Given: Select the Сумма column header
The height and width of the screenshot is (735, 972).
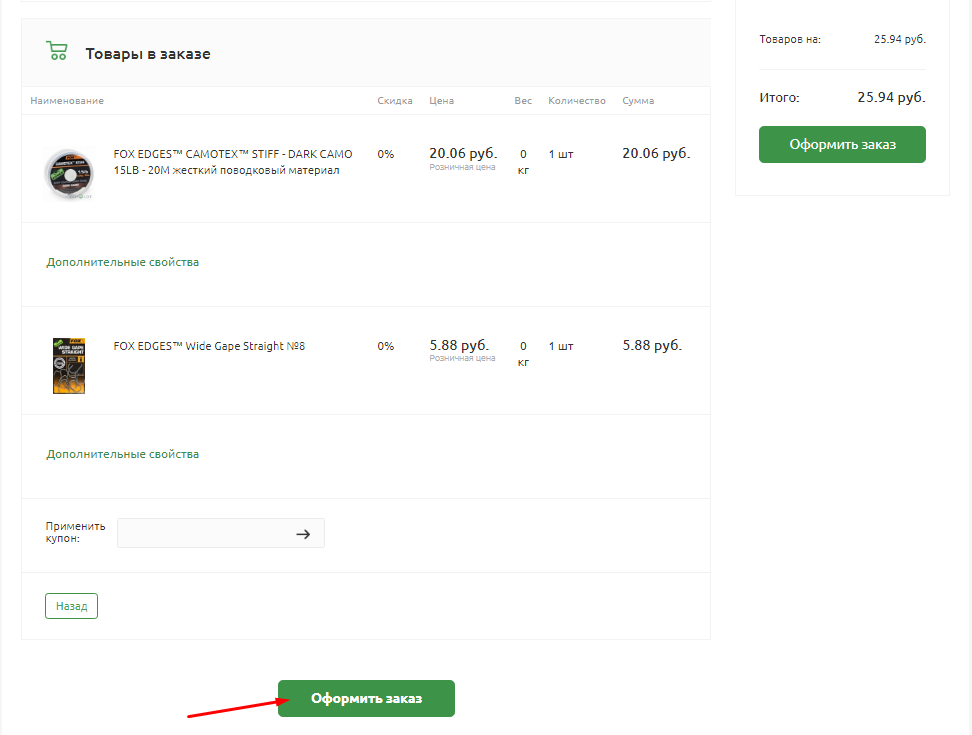Looking at the screenshot, I should coord(638,100).
